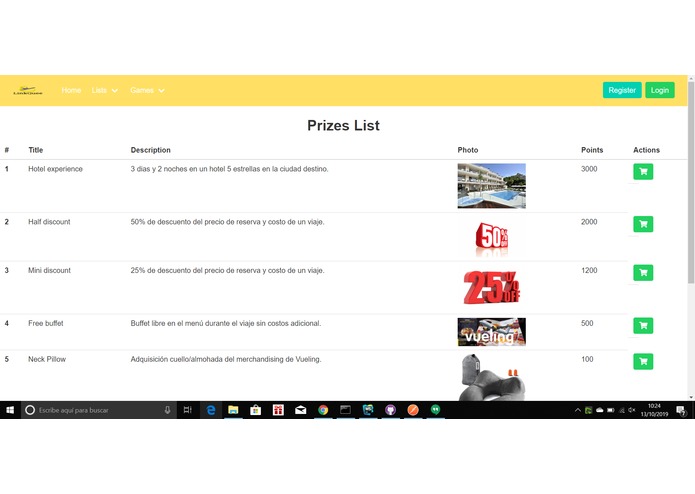Viewport: 695px width, 494px height.
Task: Show hidden system tray icons
Action: click(578, 410)
